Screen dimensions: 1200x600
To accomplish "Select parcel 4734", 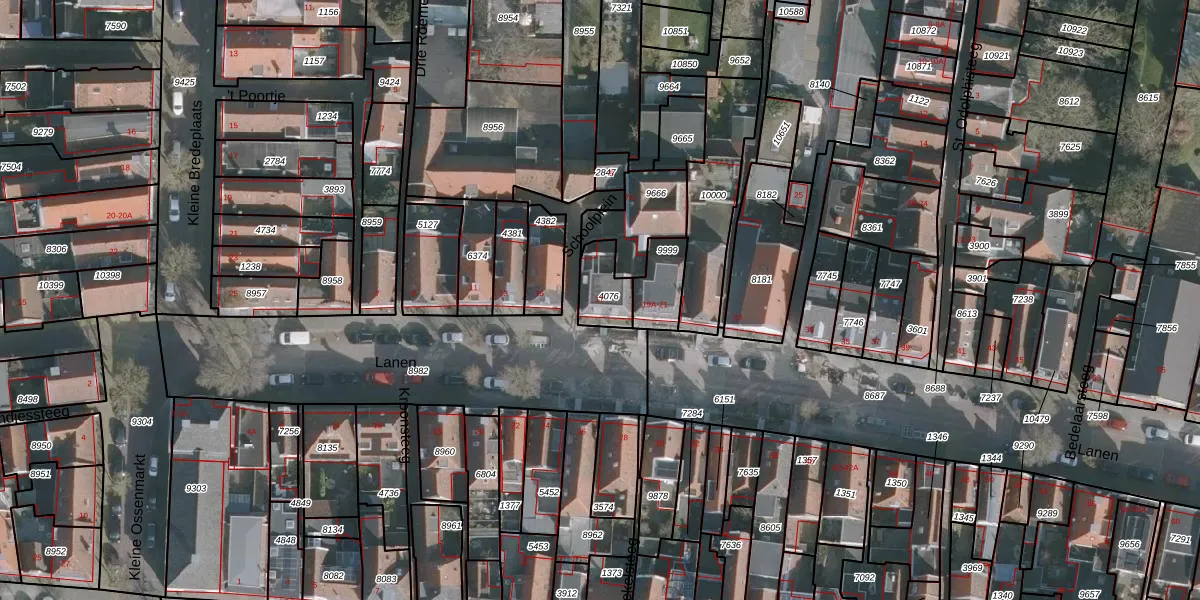I will click(265, 230).
